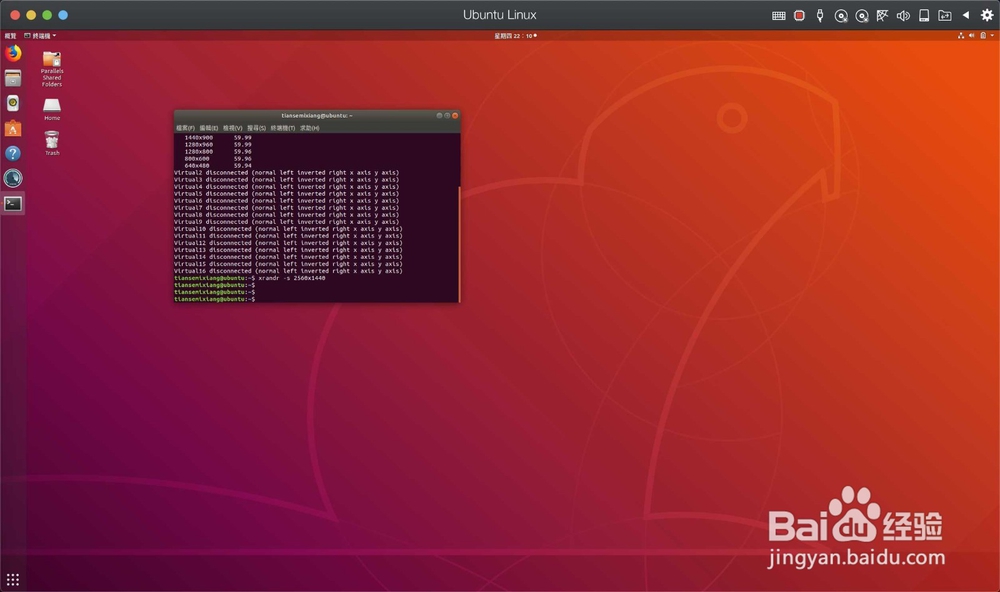The height and width of the screenshot is (592, 1000).
Task: Click the 1280x800 resolution line
Action: coord(217,151)
